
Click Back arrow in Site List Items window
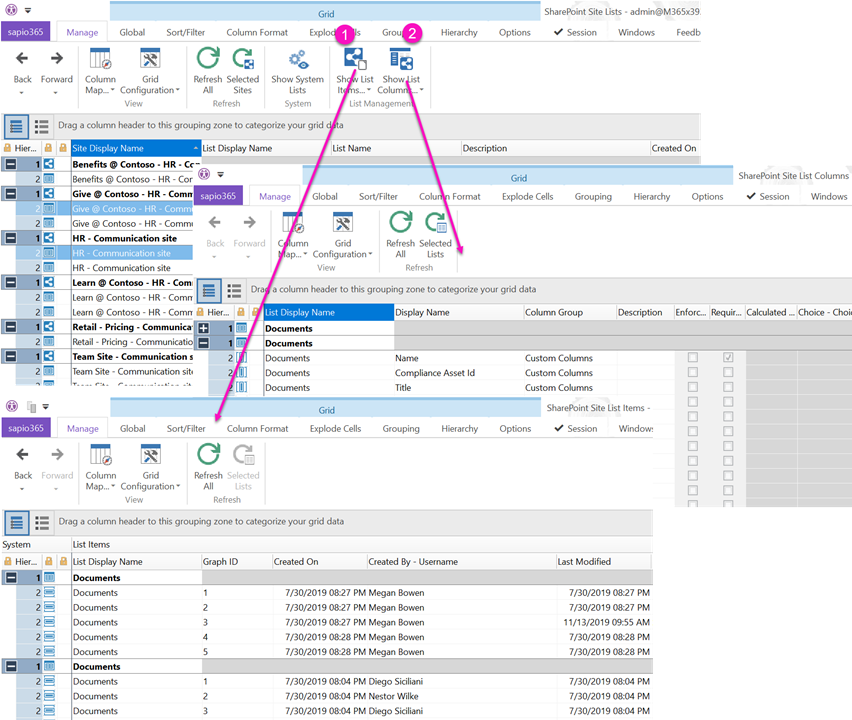(23, 454)
